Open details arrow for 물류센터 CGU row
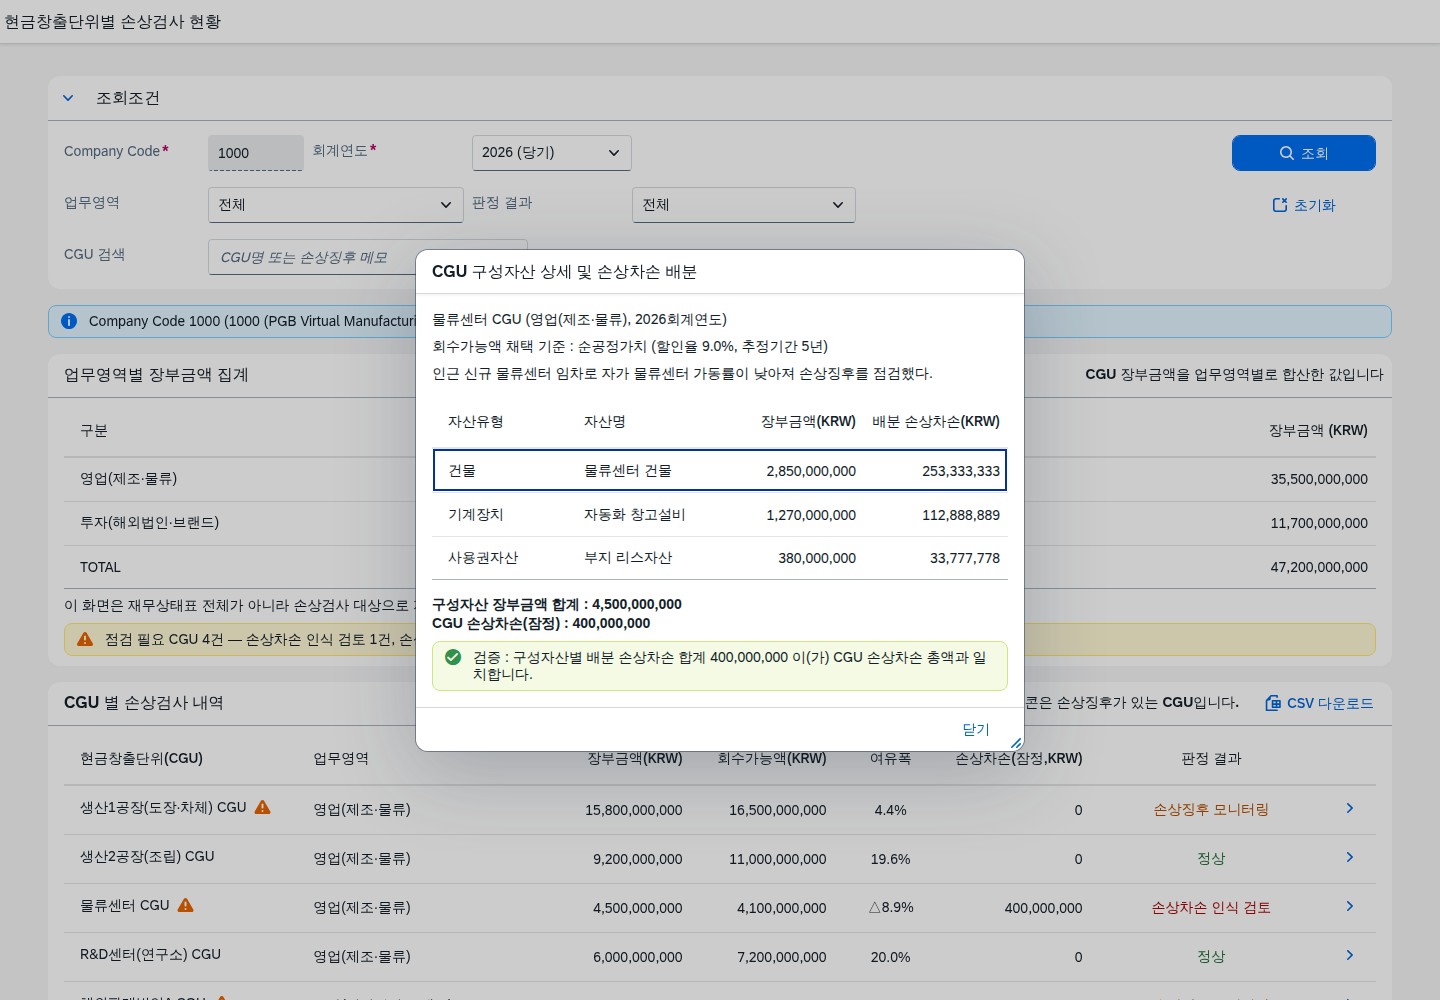The height and width of the screenshot is (1000, 1440). 1349,906
